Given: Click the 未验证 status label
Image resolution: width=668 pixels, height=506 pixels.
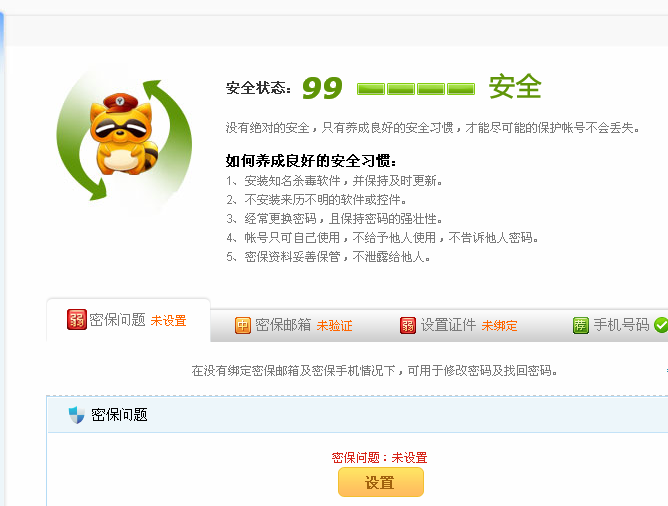Looking at the screenshot, I should point(334,326).
